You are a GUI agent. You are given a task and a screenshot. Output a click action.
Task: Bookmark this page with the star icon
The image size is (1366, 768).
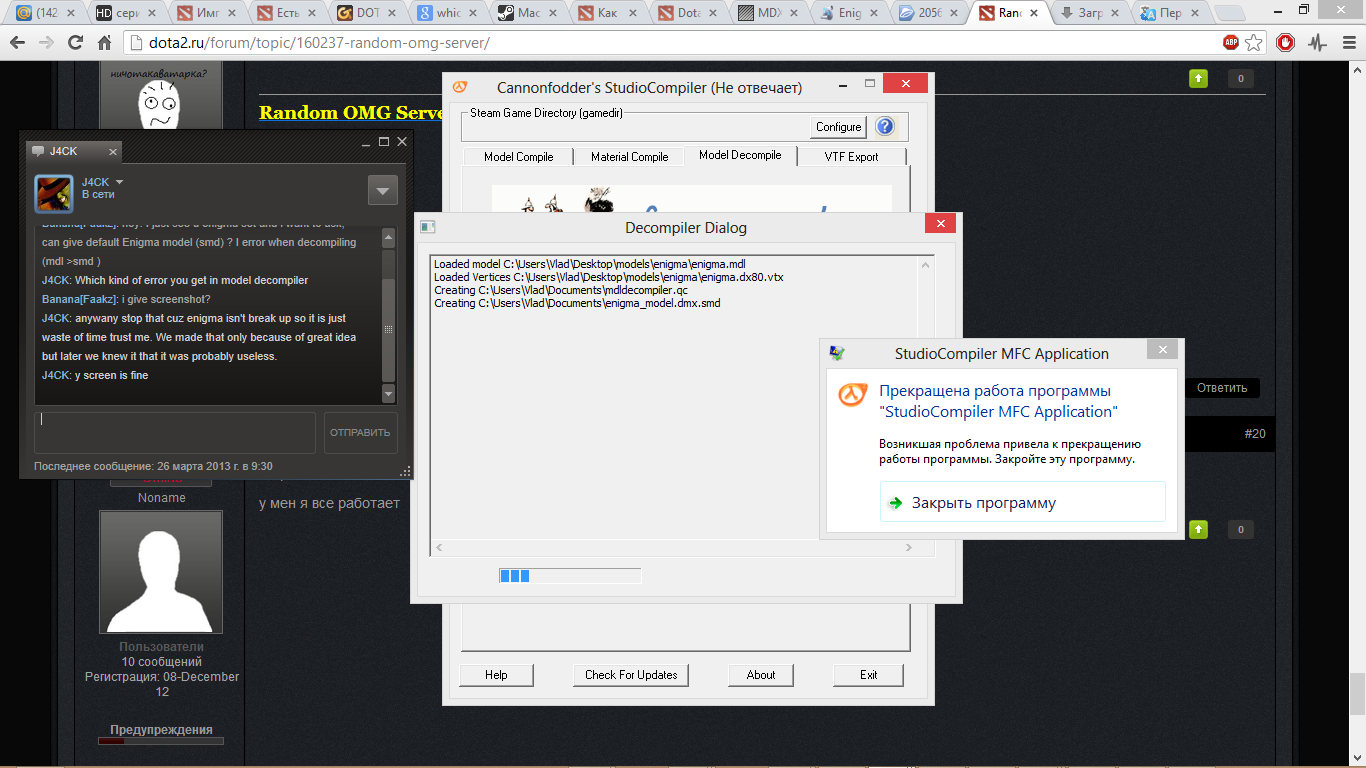(x=1254, y=43)
